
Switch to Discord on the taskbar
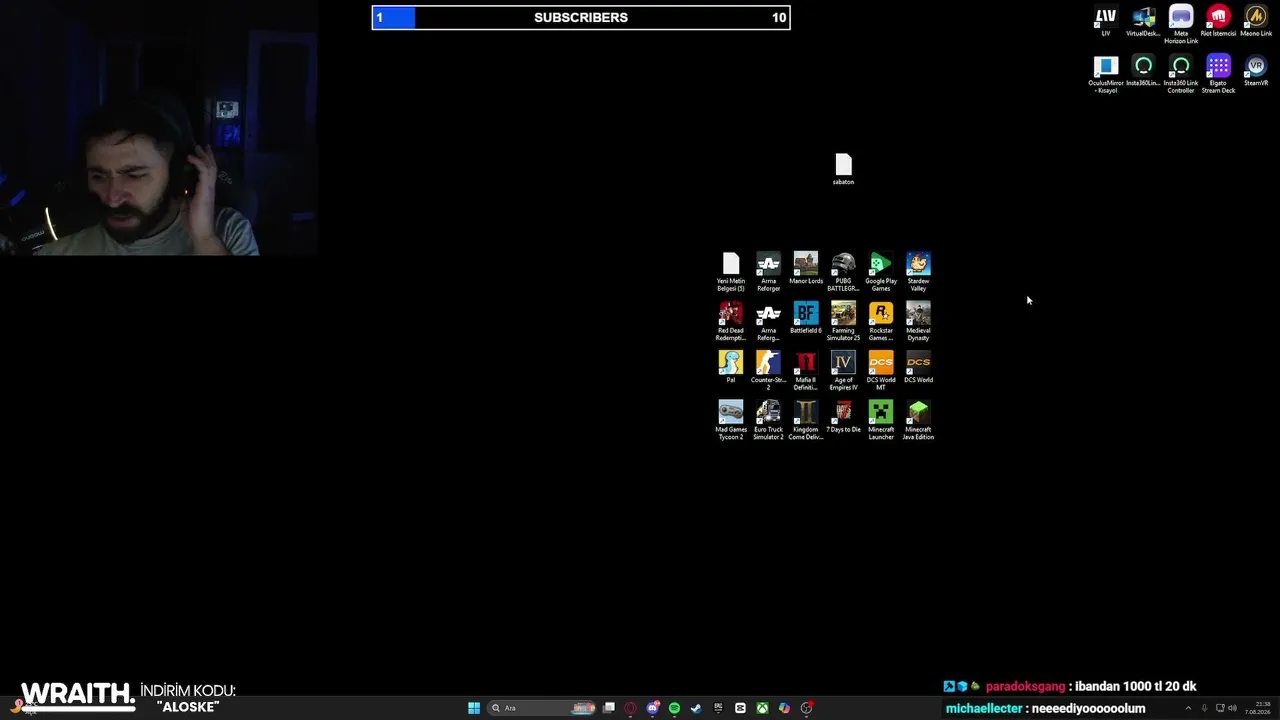coord(653,708)
